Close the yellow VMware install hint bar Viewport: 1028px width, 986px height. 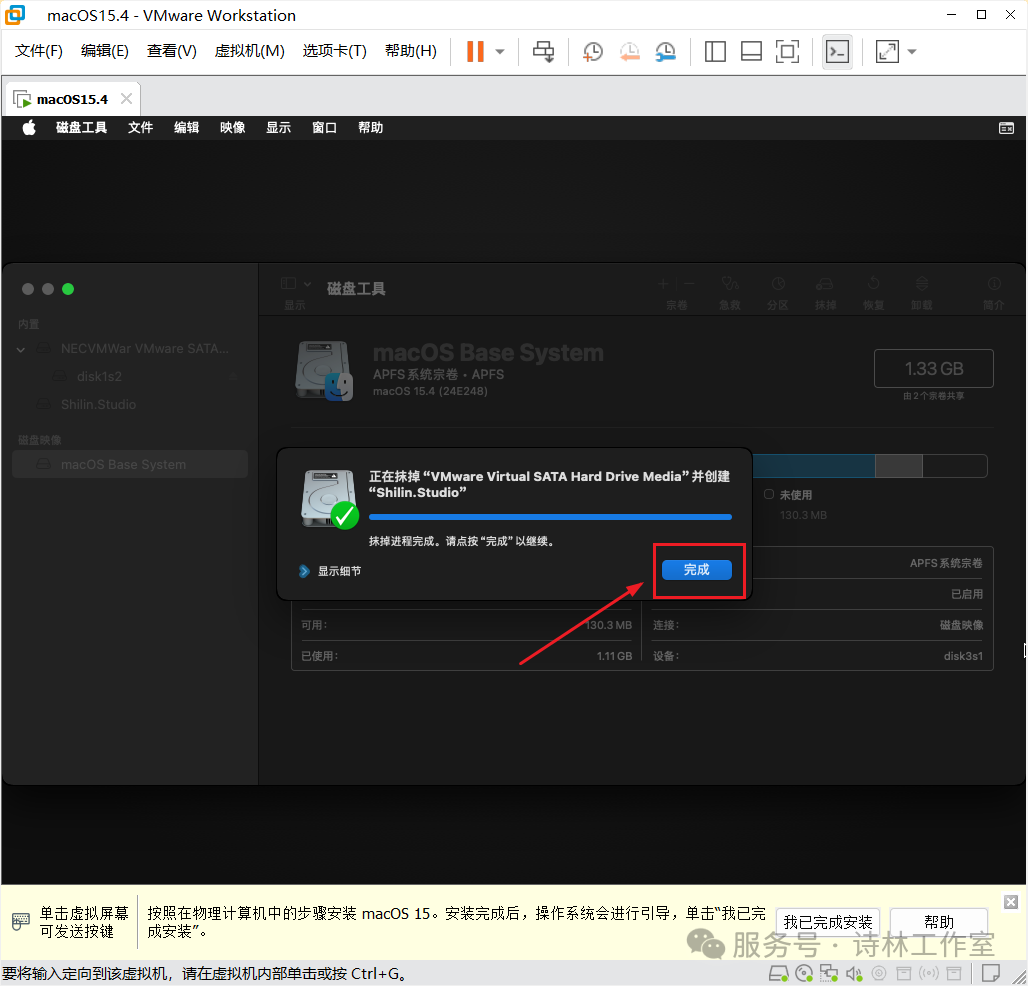1011,902
